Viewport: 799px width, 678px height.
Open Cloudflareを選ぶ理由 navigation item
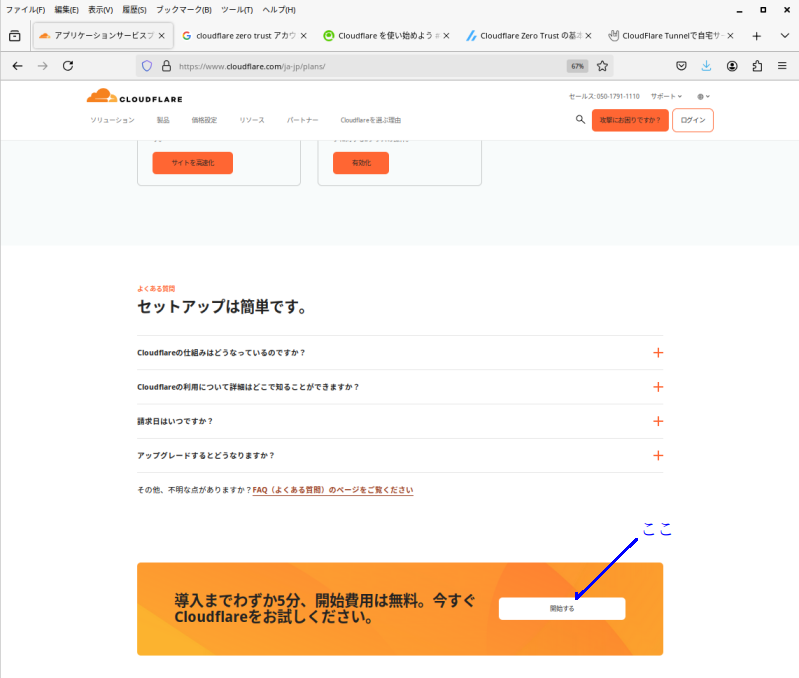[x=370, y=120]
